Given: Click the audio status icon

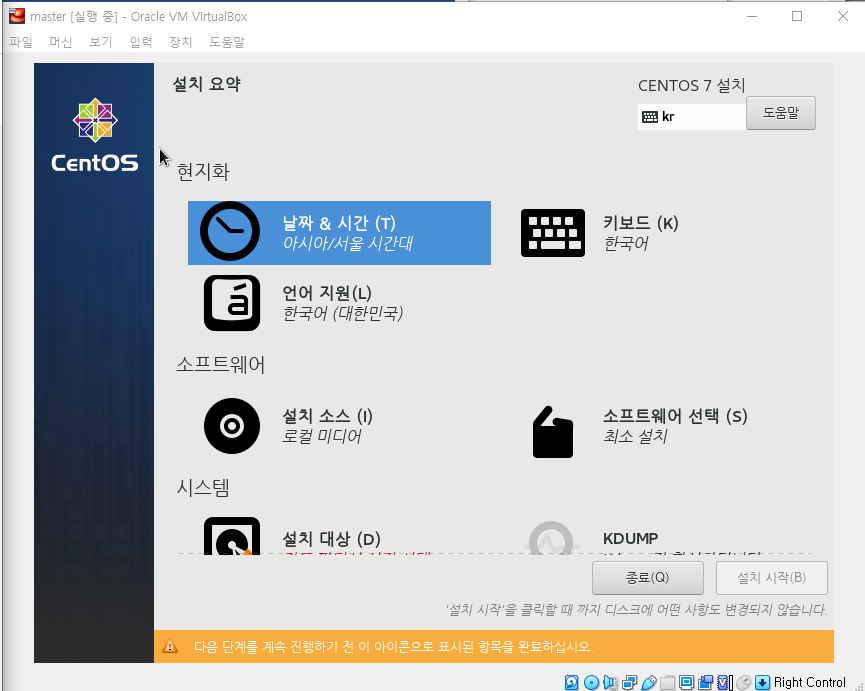Looking at the screenshot, I should point(610,682).
